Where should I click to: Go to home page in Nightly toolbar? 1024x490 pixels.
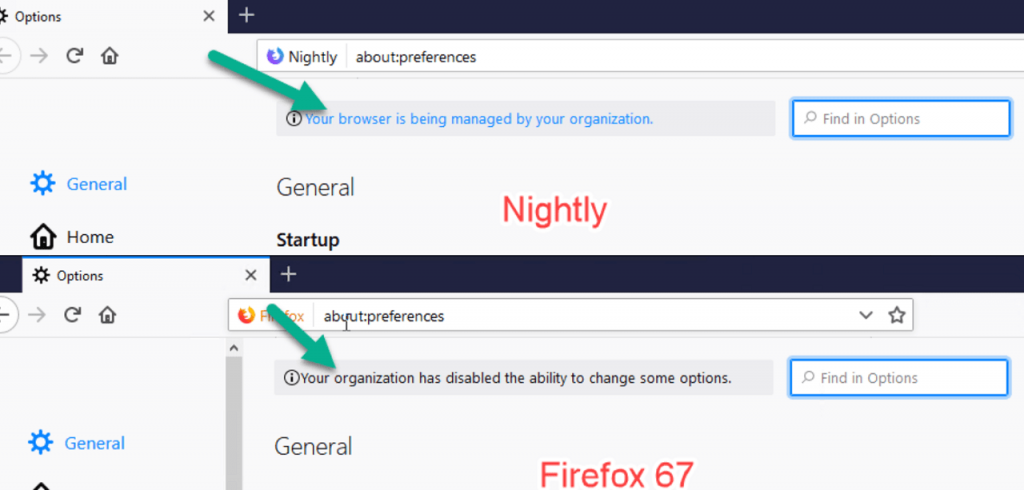point(110,56)
